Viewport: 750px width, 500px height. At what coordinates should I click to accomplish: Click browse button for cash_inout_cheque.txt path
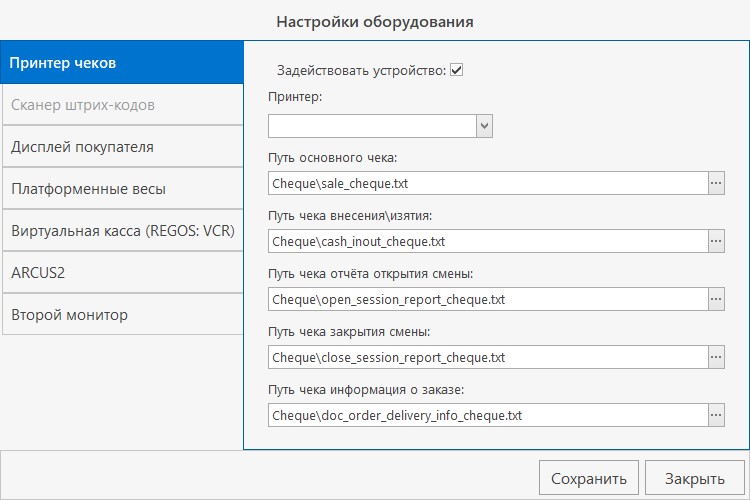(716, 241)
